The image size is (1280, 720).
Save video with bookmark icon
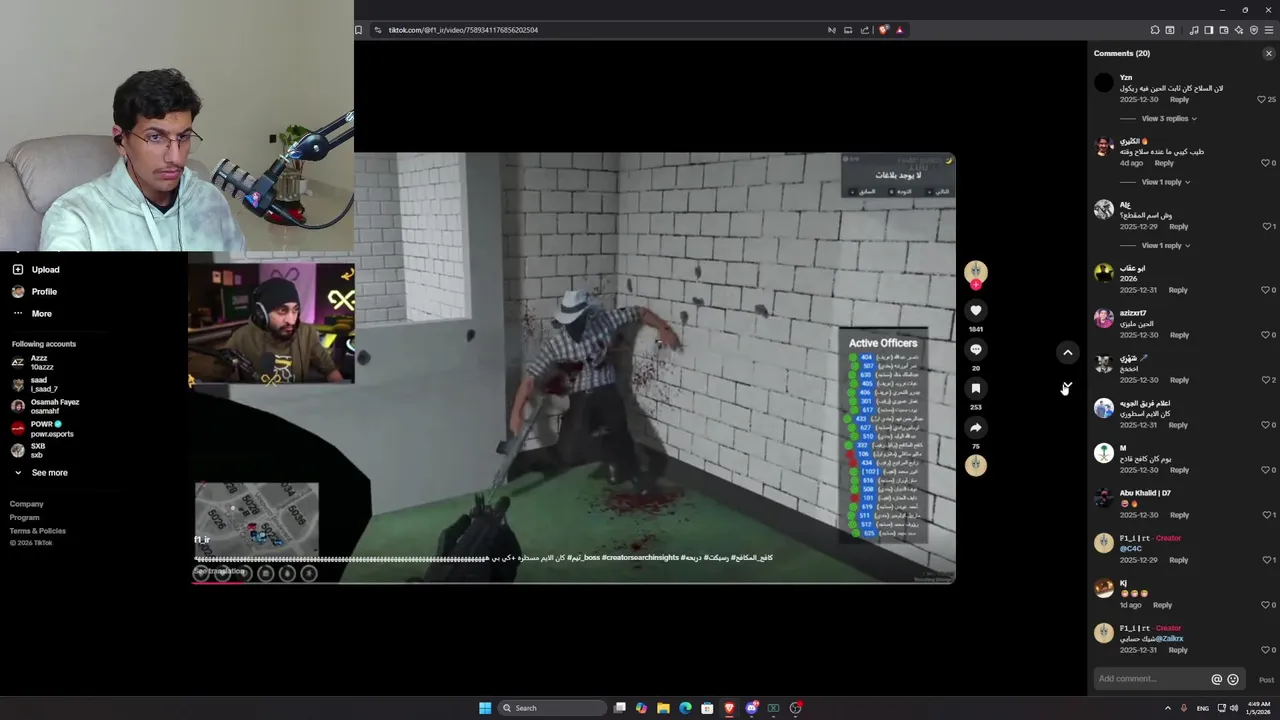pos(976,389)
